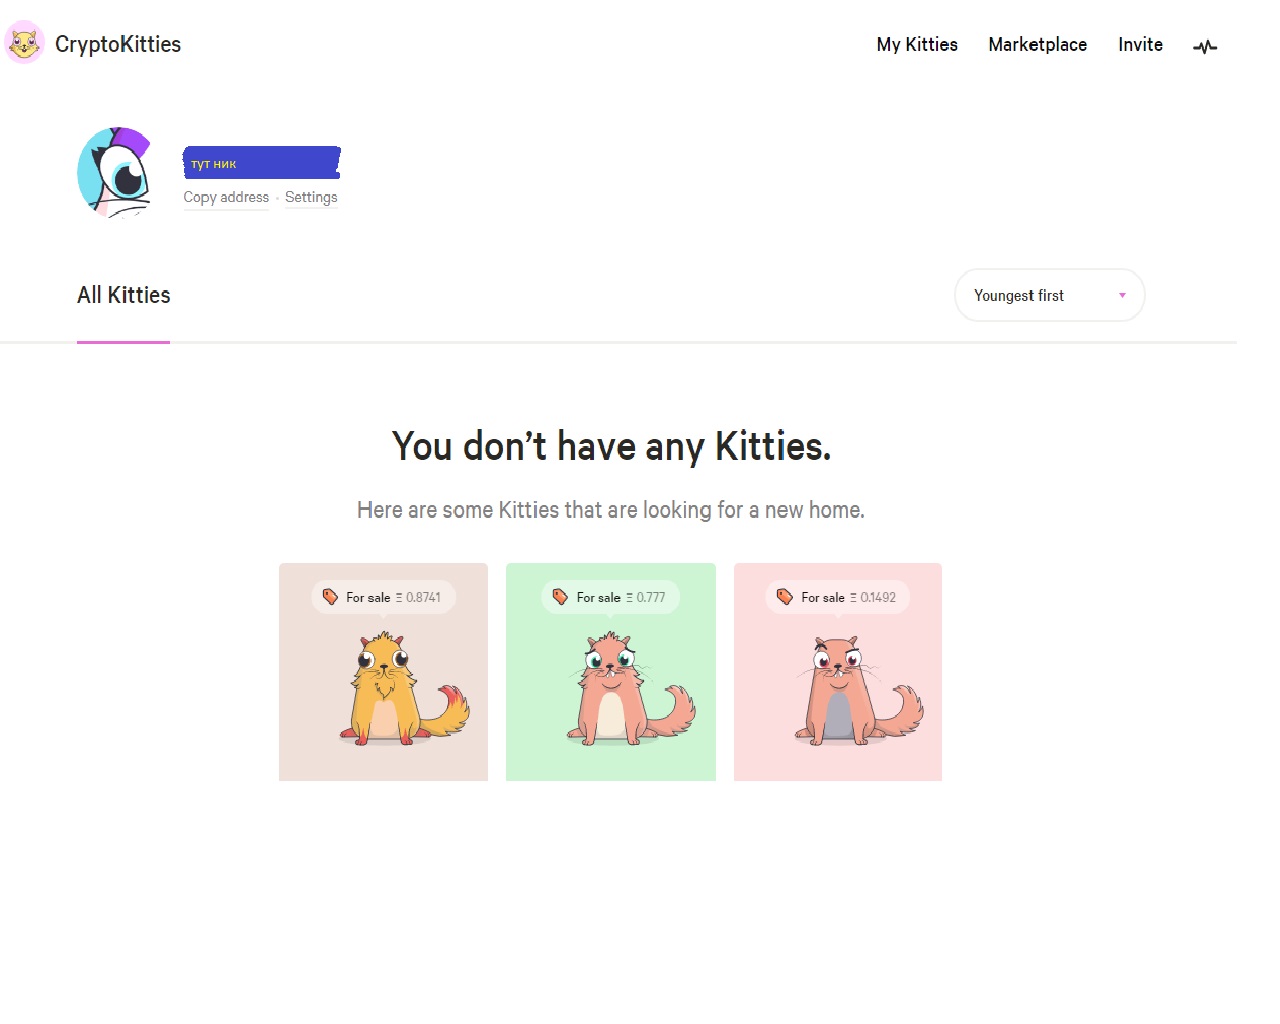Image resolution: width=1280 pixels, height=1024 pixels.
Task: Open profile Settings link
Action: tap(311, 197)
